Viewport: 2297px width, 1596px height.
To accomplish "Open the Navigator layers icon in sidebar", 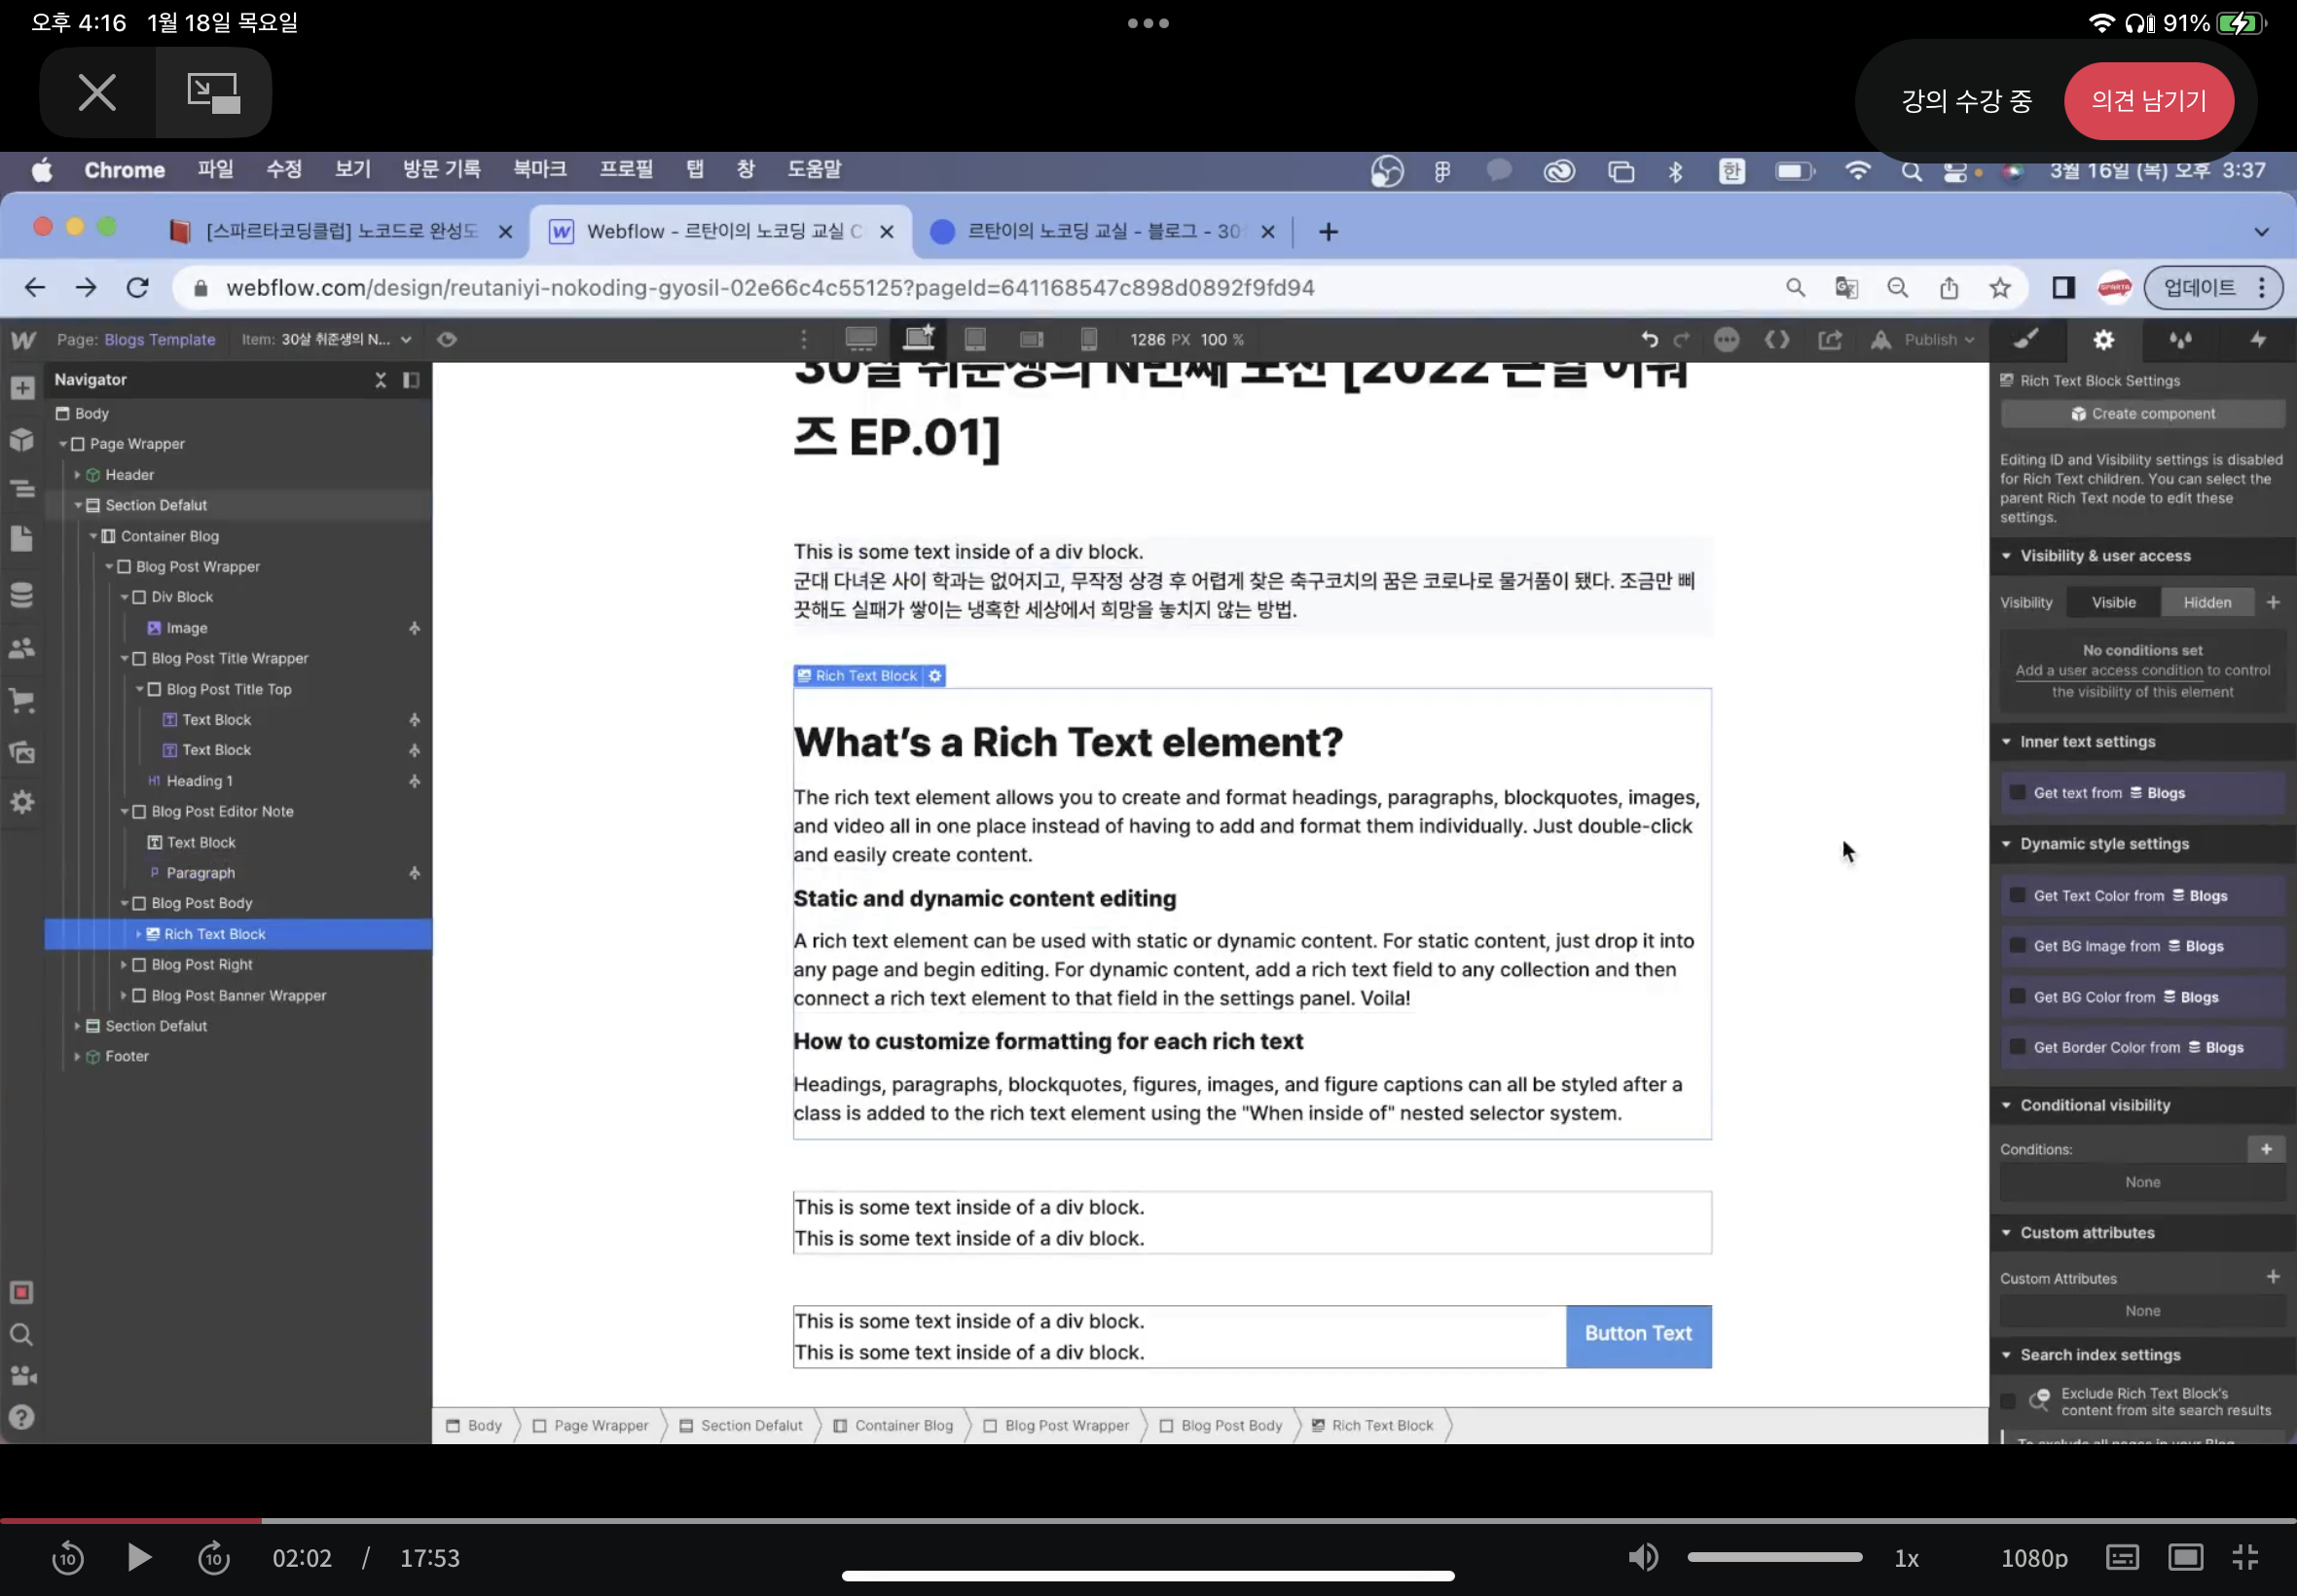I will tap(22, 489).
